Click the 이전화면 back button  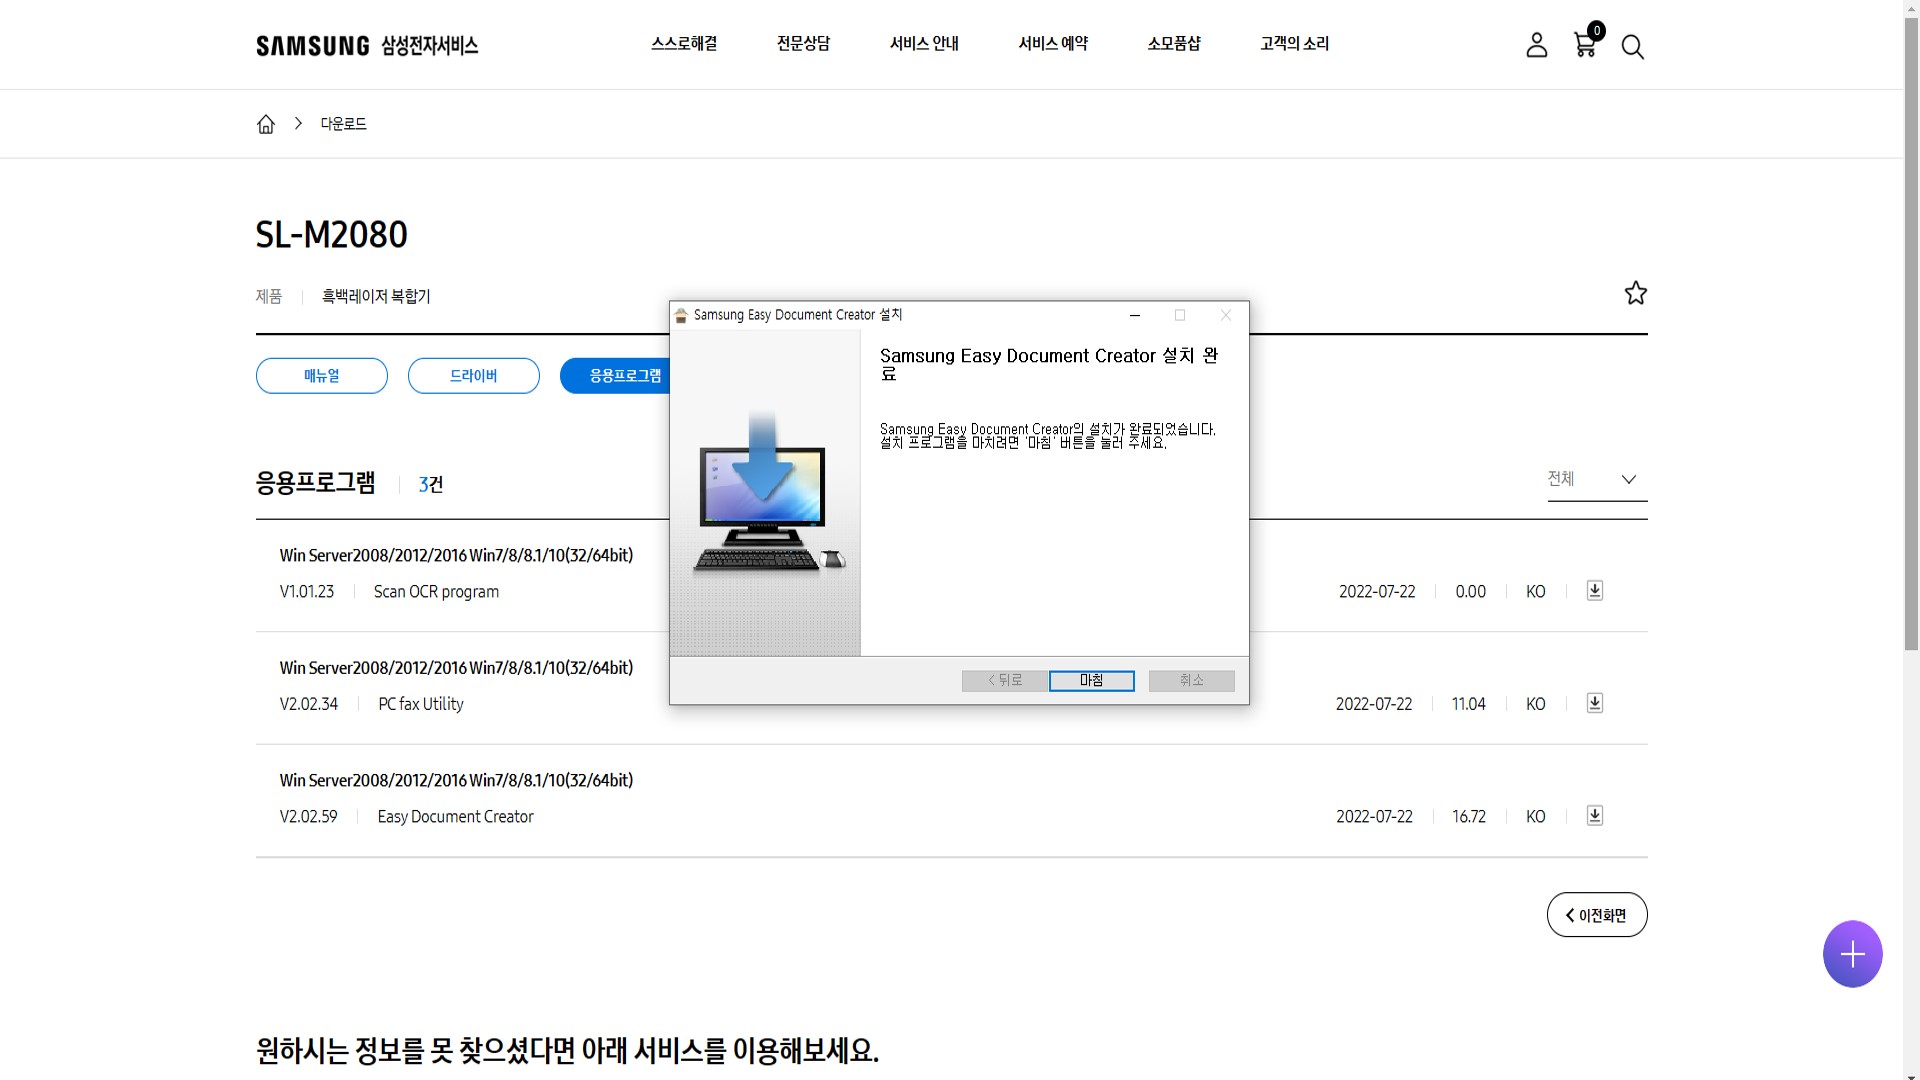point(1597,915)
